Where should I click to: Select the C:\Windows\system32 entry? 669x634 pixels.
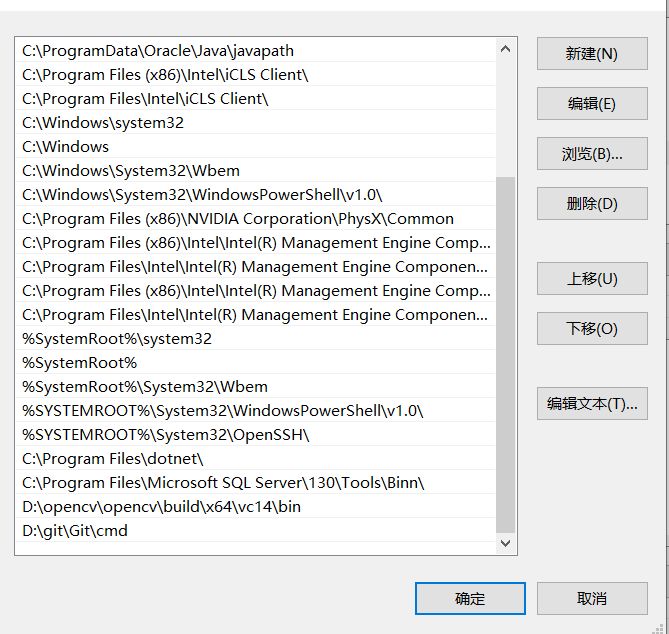click(x=256, y=123)
